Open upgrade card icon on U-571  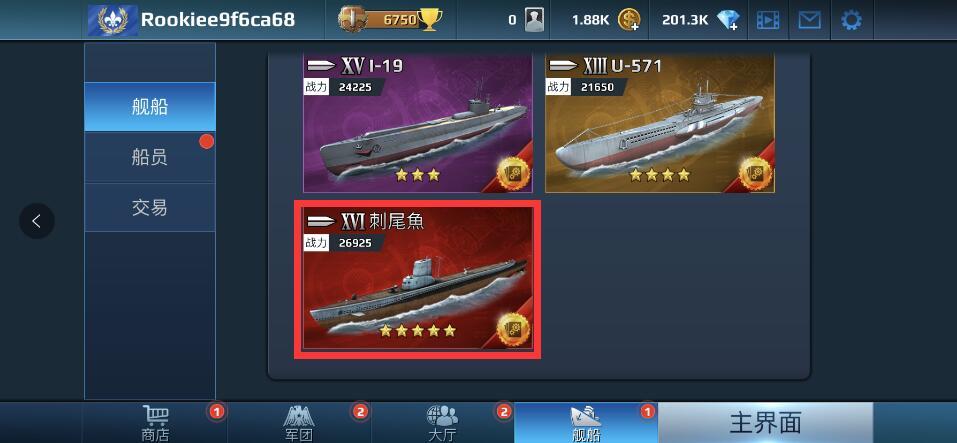(755, 173)
